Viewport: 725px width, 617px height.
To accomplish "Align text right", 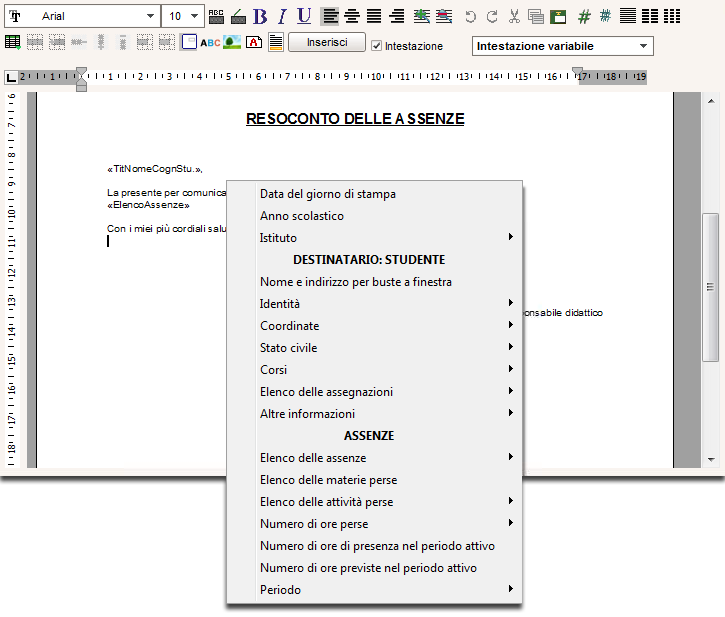I will pos(396,16).
